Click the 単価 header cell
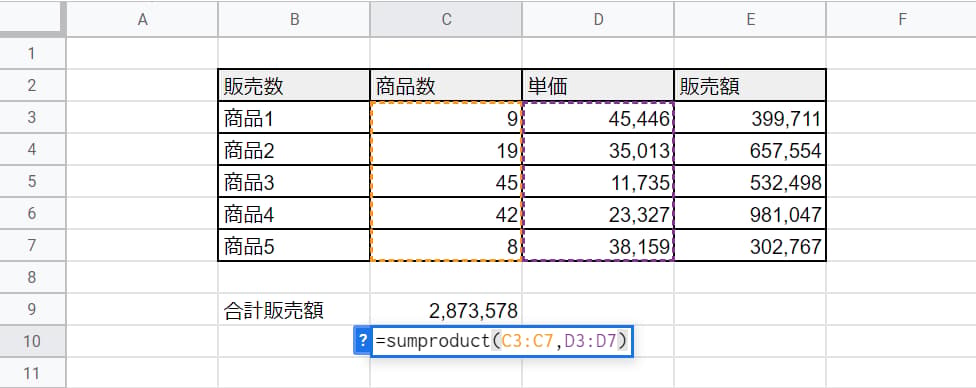The width and height of the screenshot is (976, 388). tap(598, 85)
